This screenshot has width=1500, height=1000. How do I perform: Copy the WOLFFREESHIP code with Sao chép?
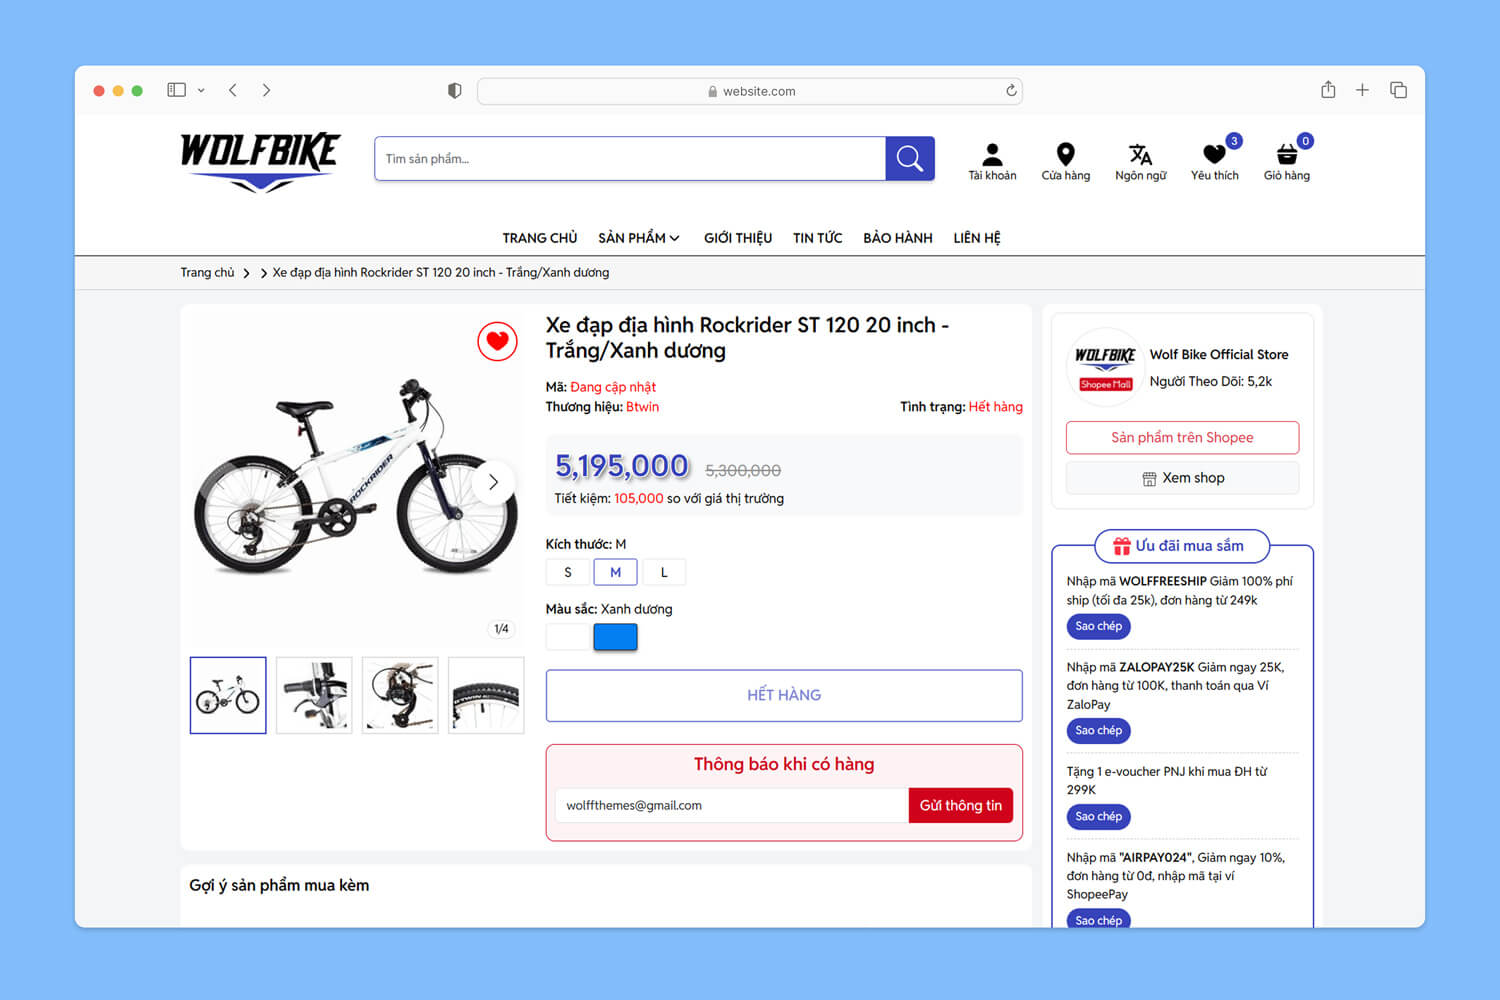point(1098,626)
